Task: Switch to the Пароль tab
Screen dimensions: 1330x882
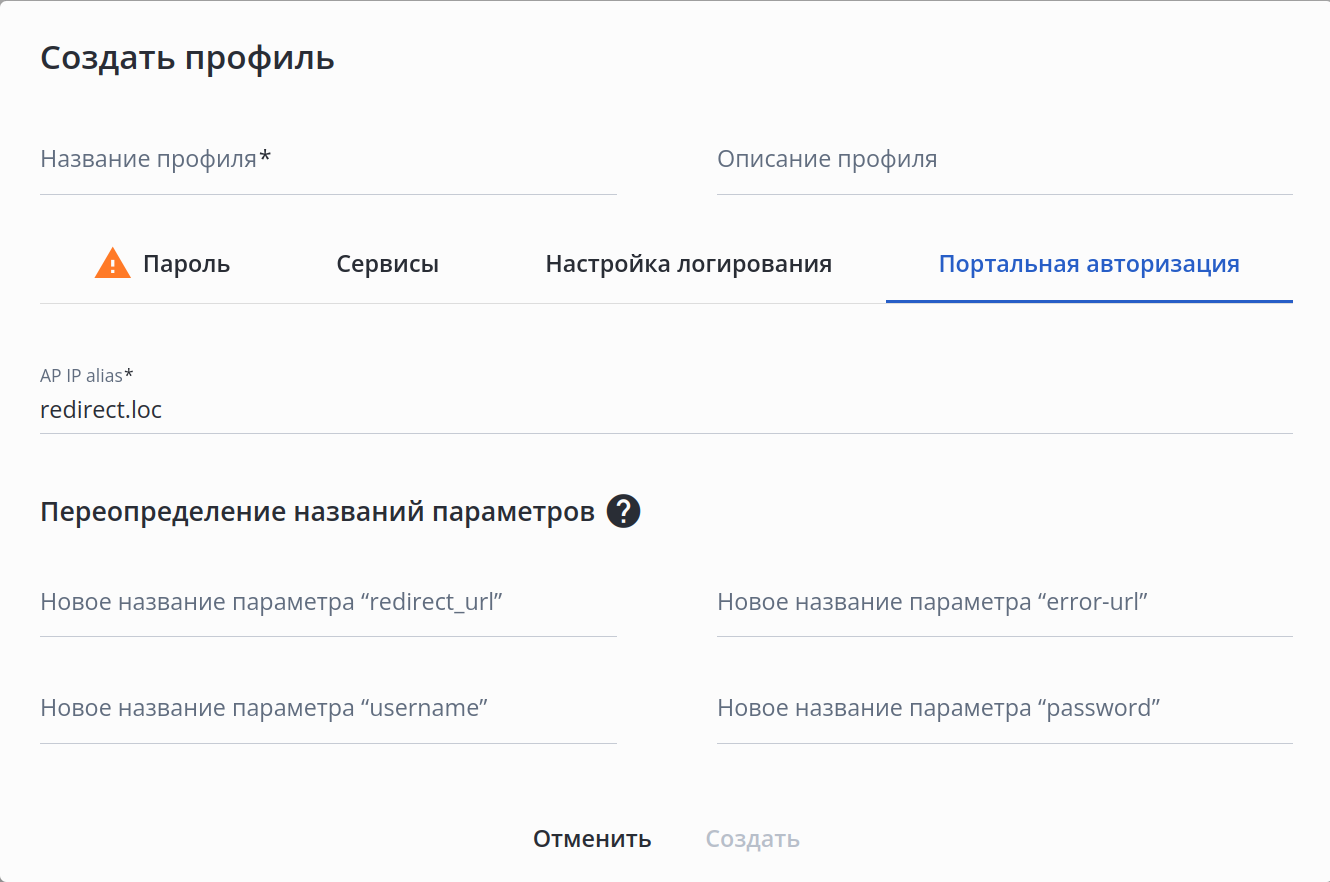Action: (186, 264)
